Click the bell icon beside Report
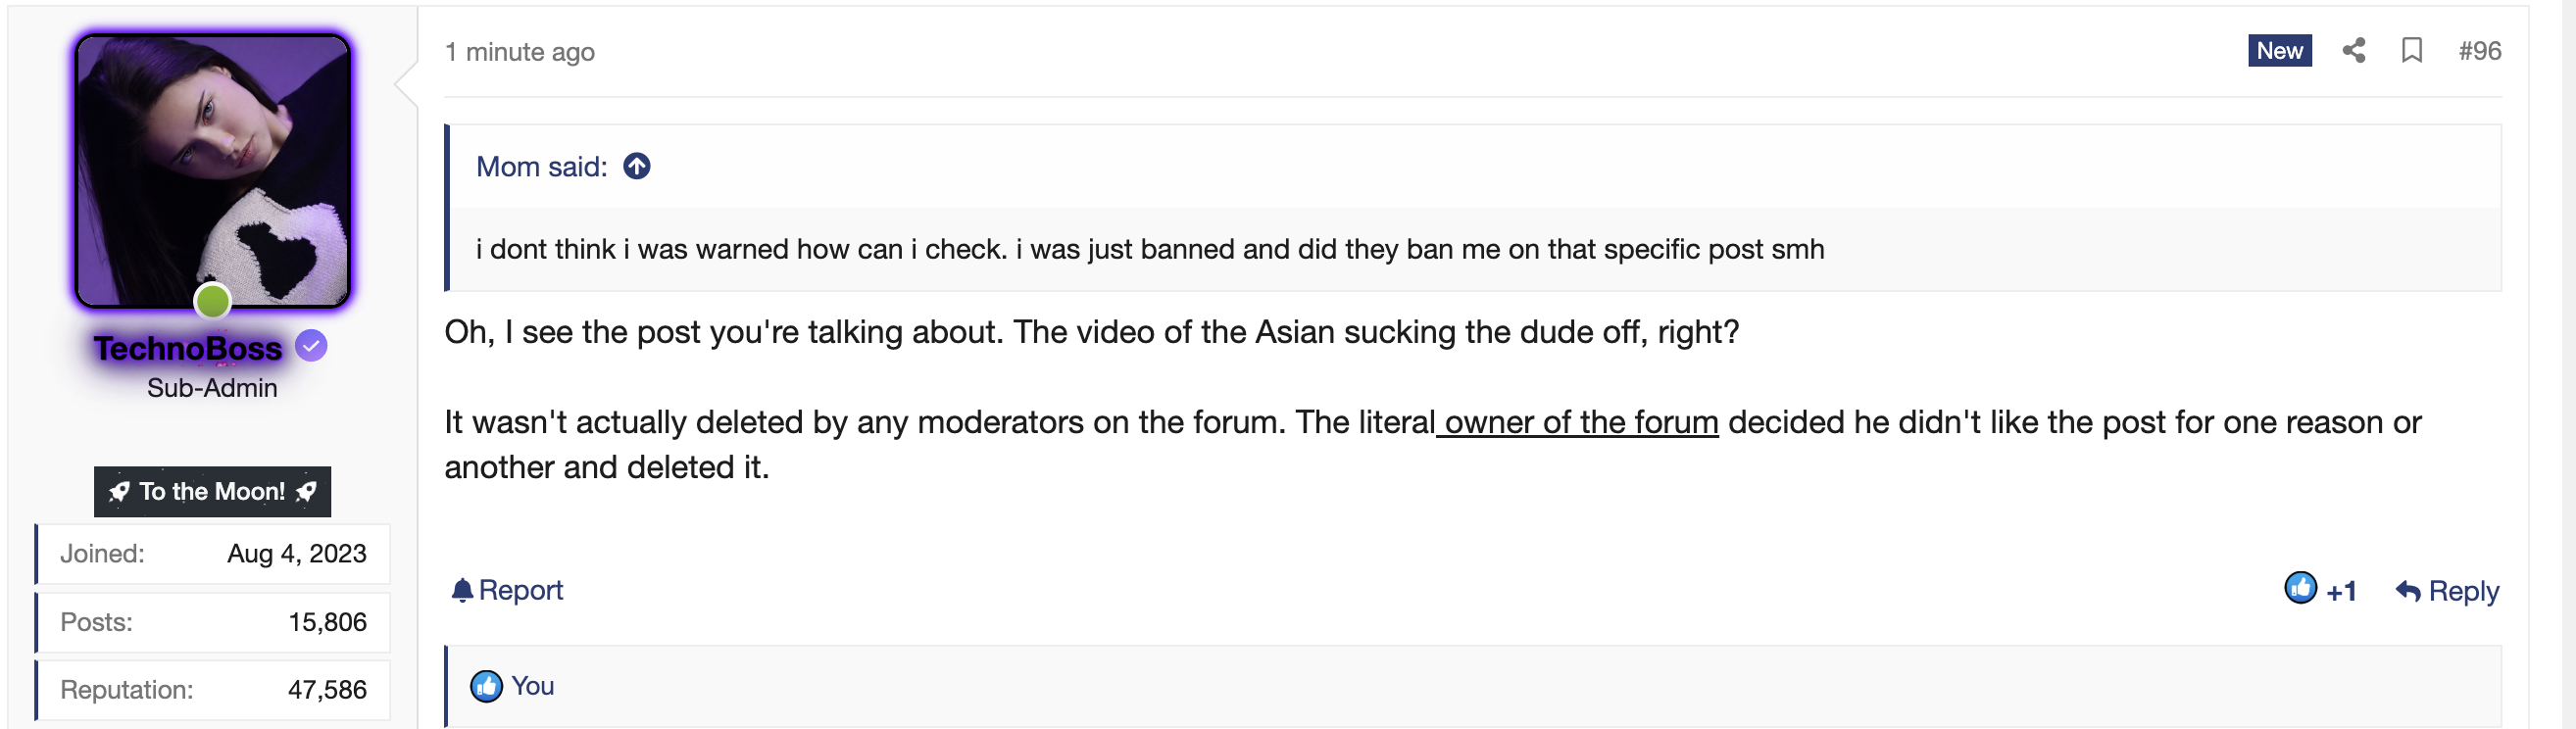Image resolution: width=2576 pixels, height=729 pixels. tap(461, 591)
